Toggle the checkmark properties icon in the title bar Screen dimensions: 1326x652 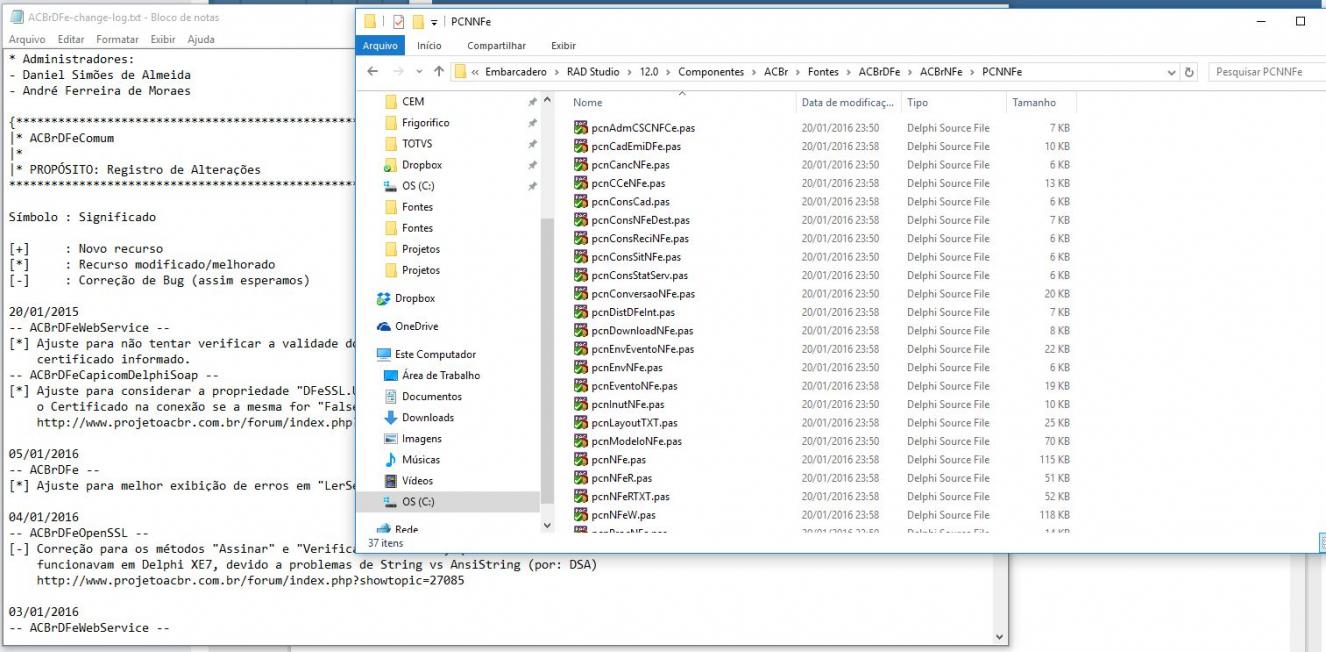(398, 21)
